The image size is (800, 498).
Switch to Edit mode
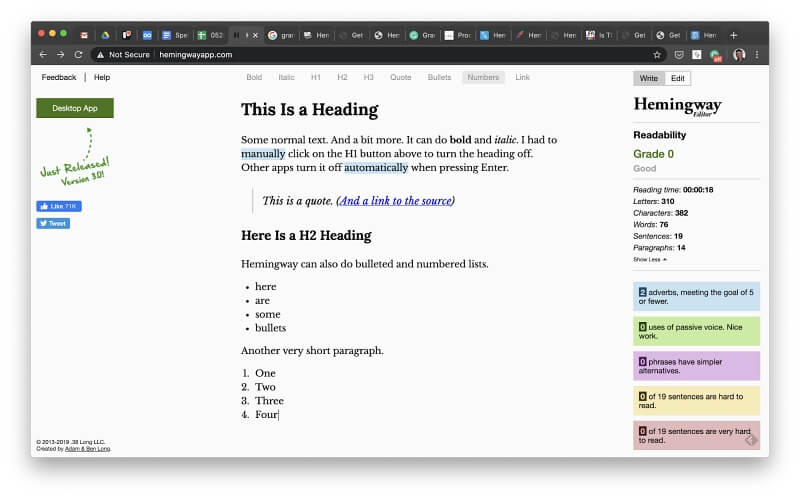point(678,78)
